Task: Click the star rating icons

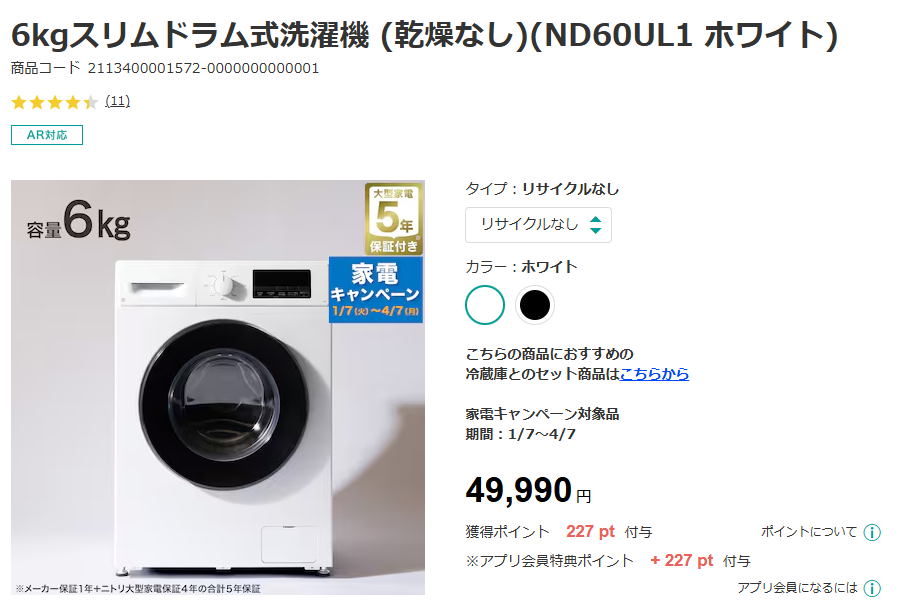Action: pos(55,102)
